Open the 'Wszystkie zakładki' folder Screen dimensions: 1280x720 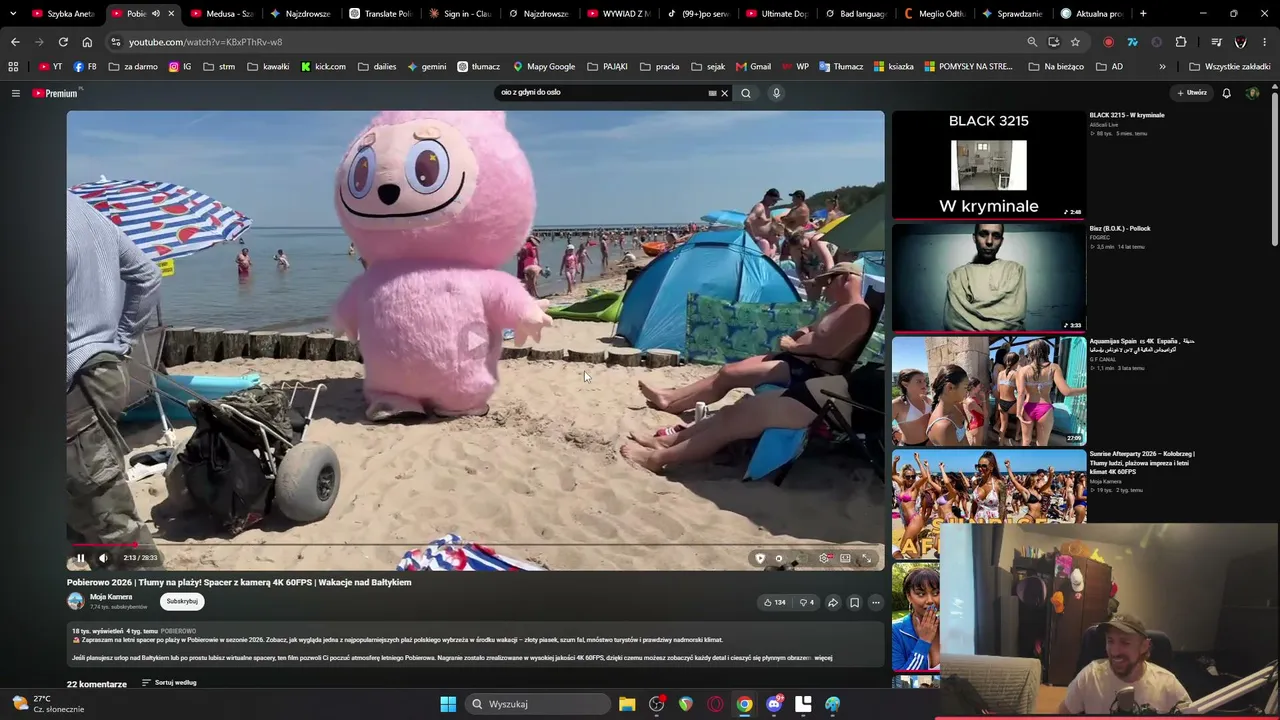[1230, 67]
